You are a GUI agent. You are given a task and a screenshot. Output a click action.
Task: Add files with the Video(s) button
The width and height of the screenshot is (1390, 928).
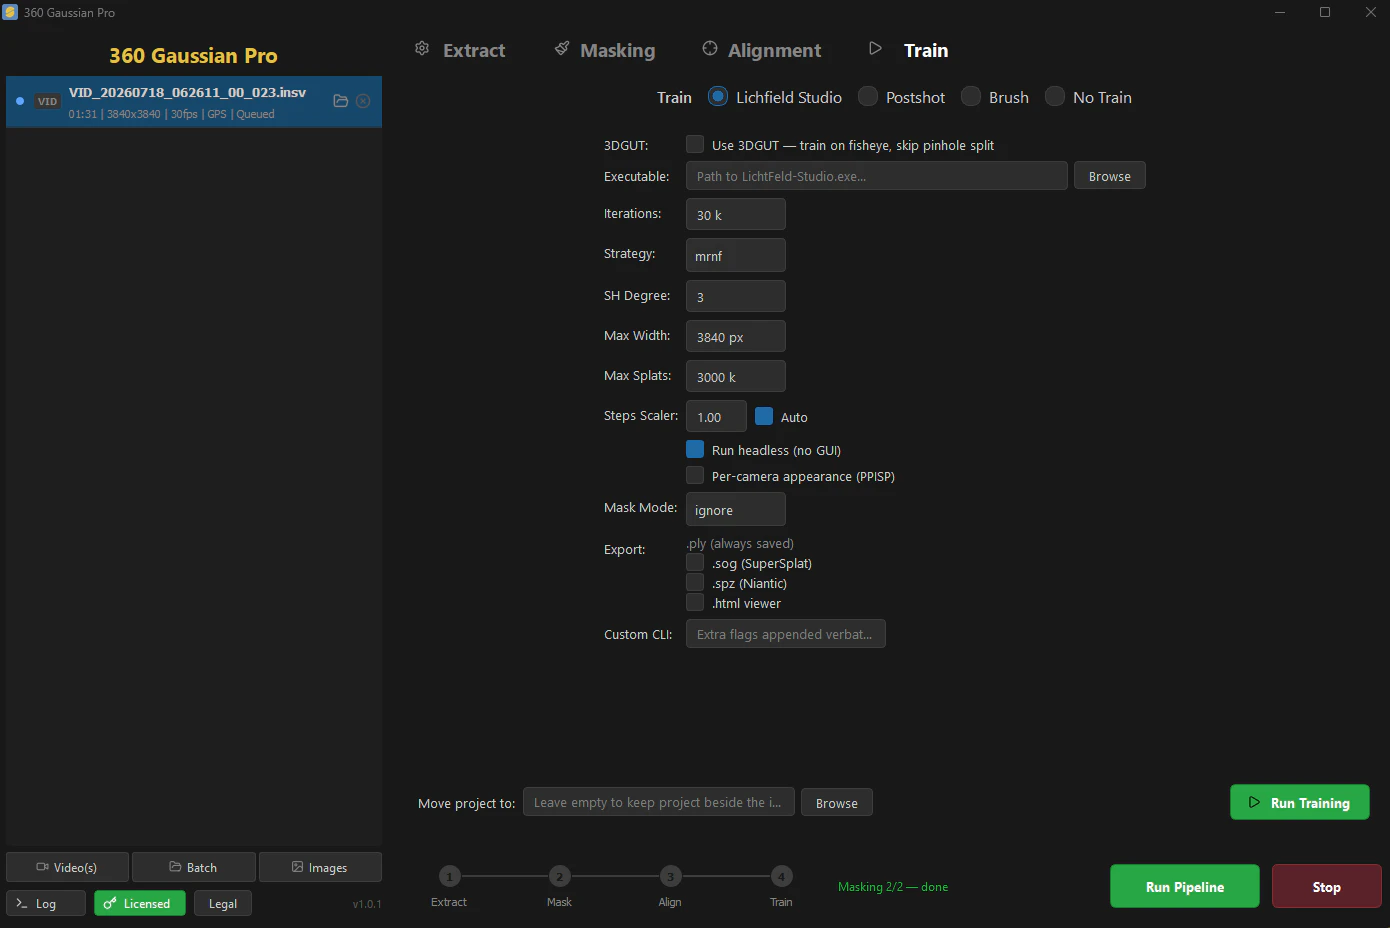pos(67,867)
